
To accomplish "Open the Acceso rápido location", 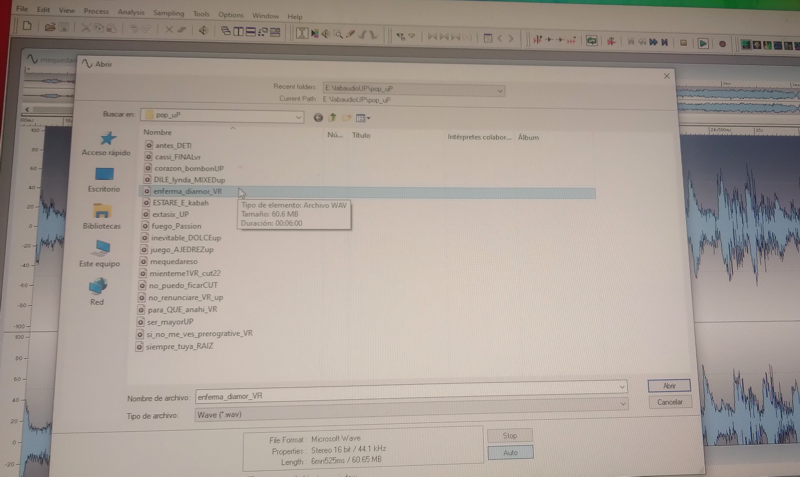I will (106, 144).
